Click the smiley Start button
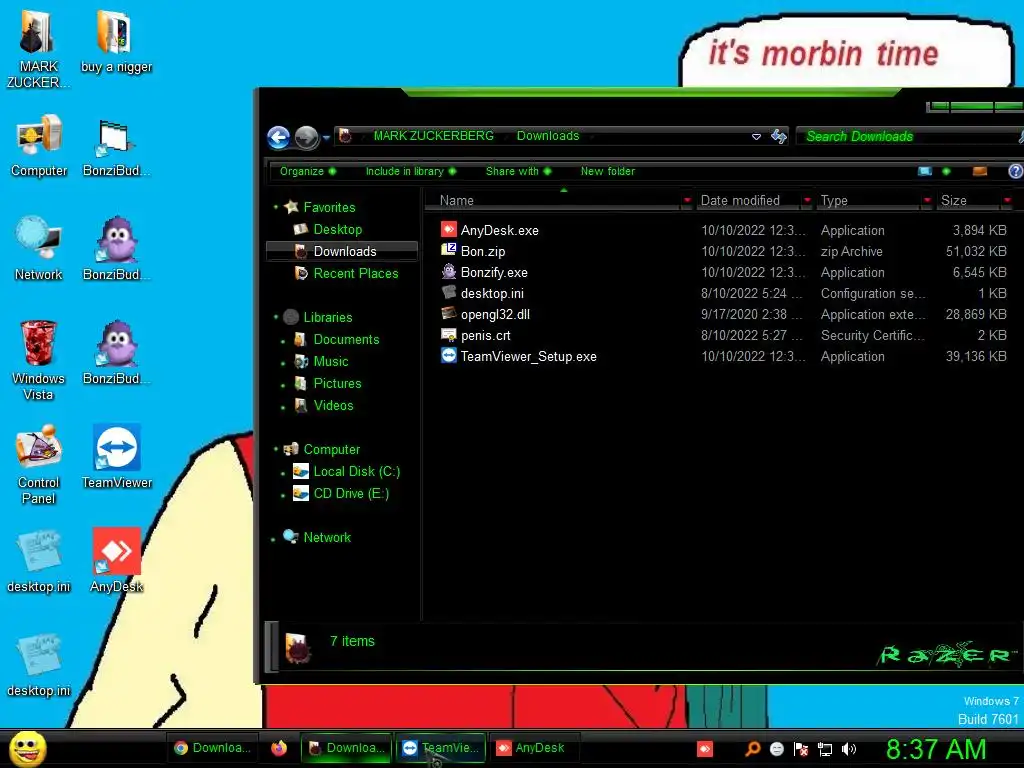Screen dimensions: 1024x768 (27, 748)
